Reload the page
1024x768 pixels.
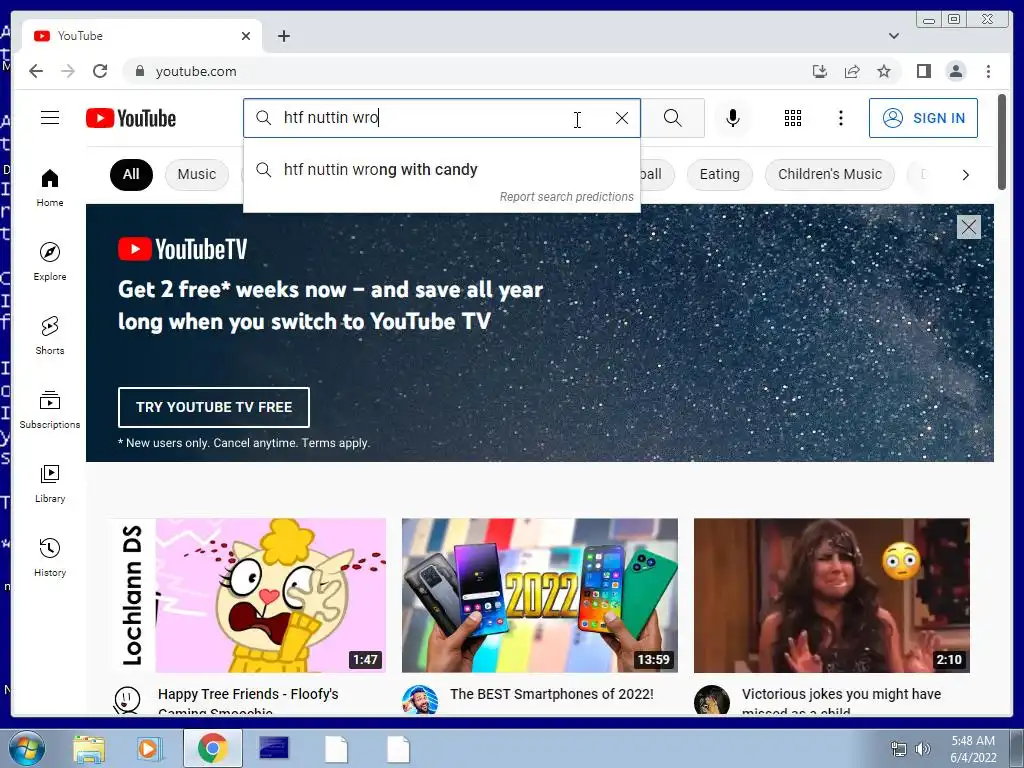[x=100, y=71]
